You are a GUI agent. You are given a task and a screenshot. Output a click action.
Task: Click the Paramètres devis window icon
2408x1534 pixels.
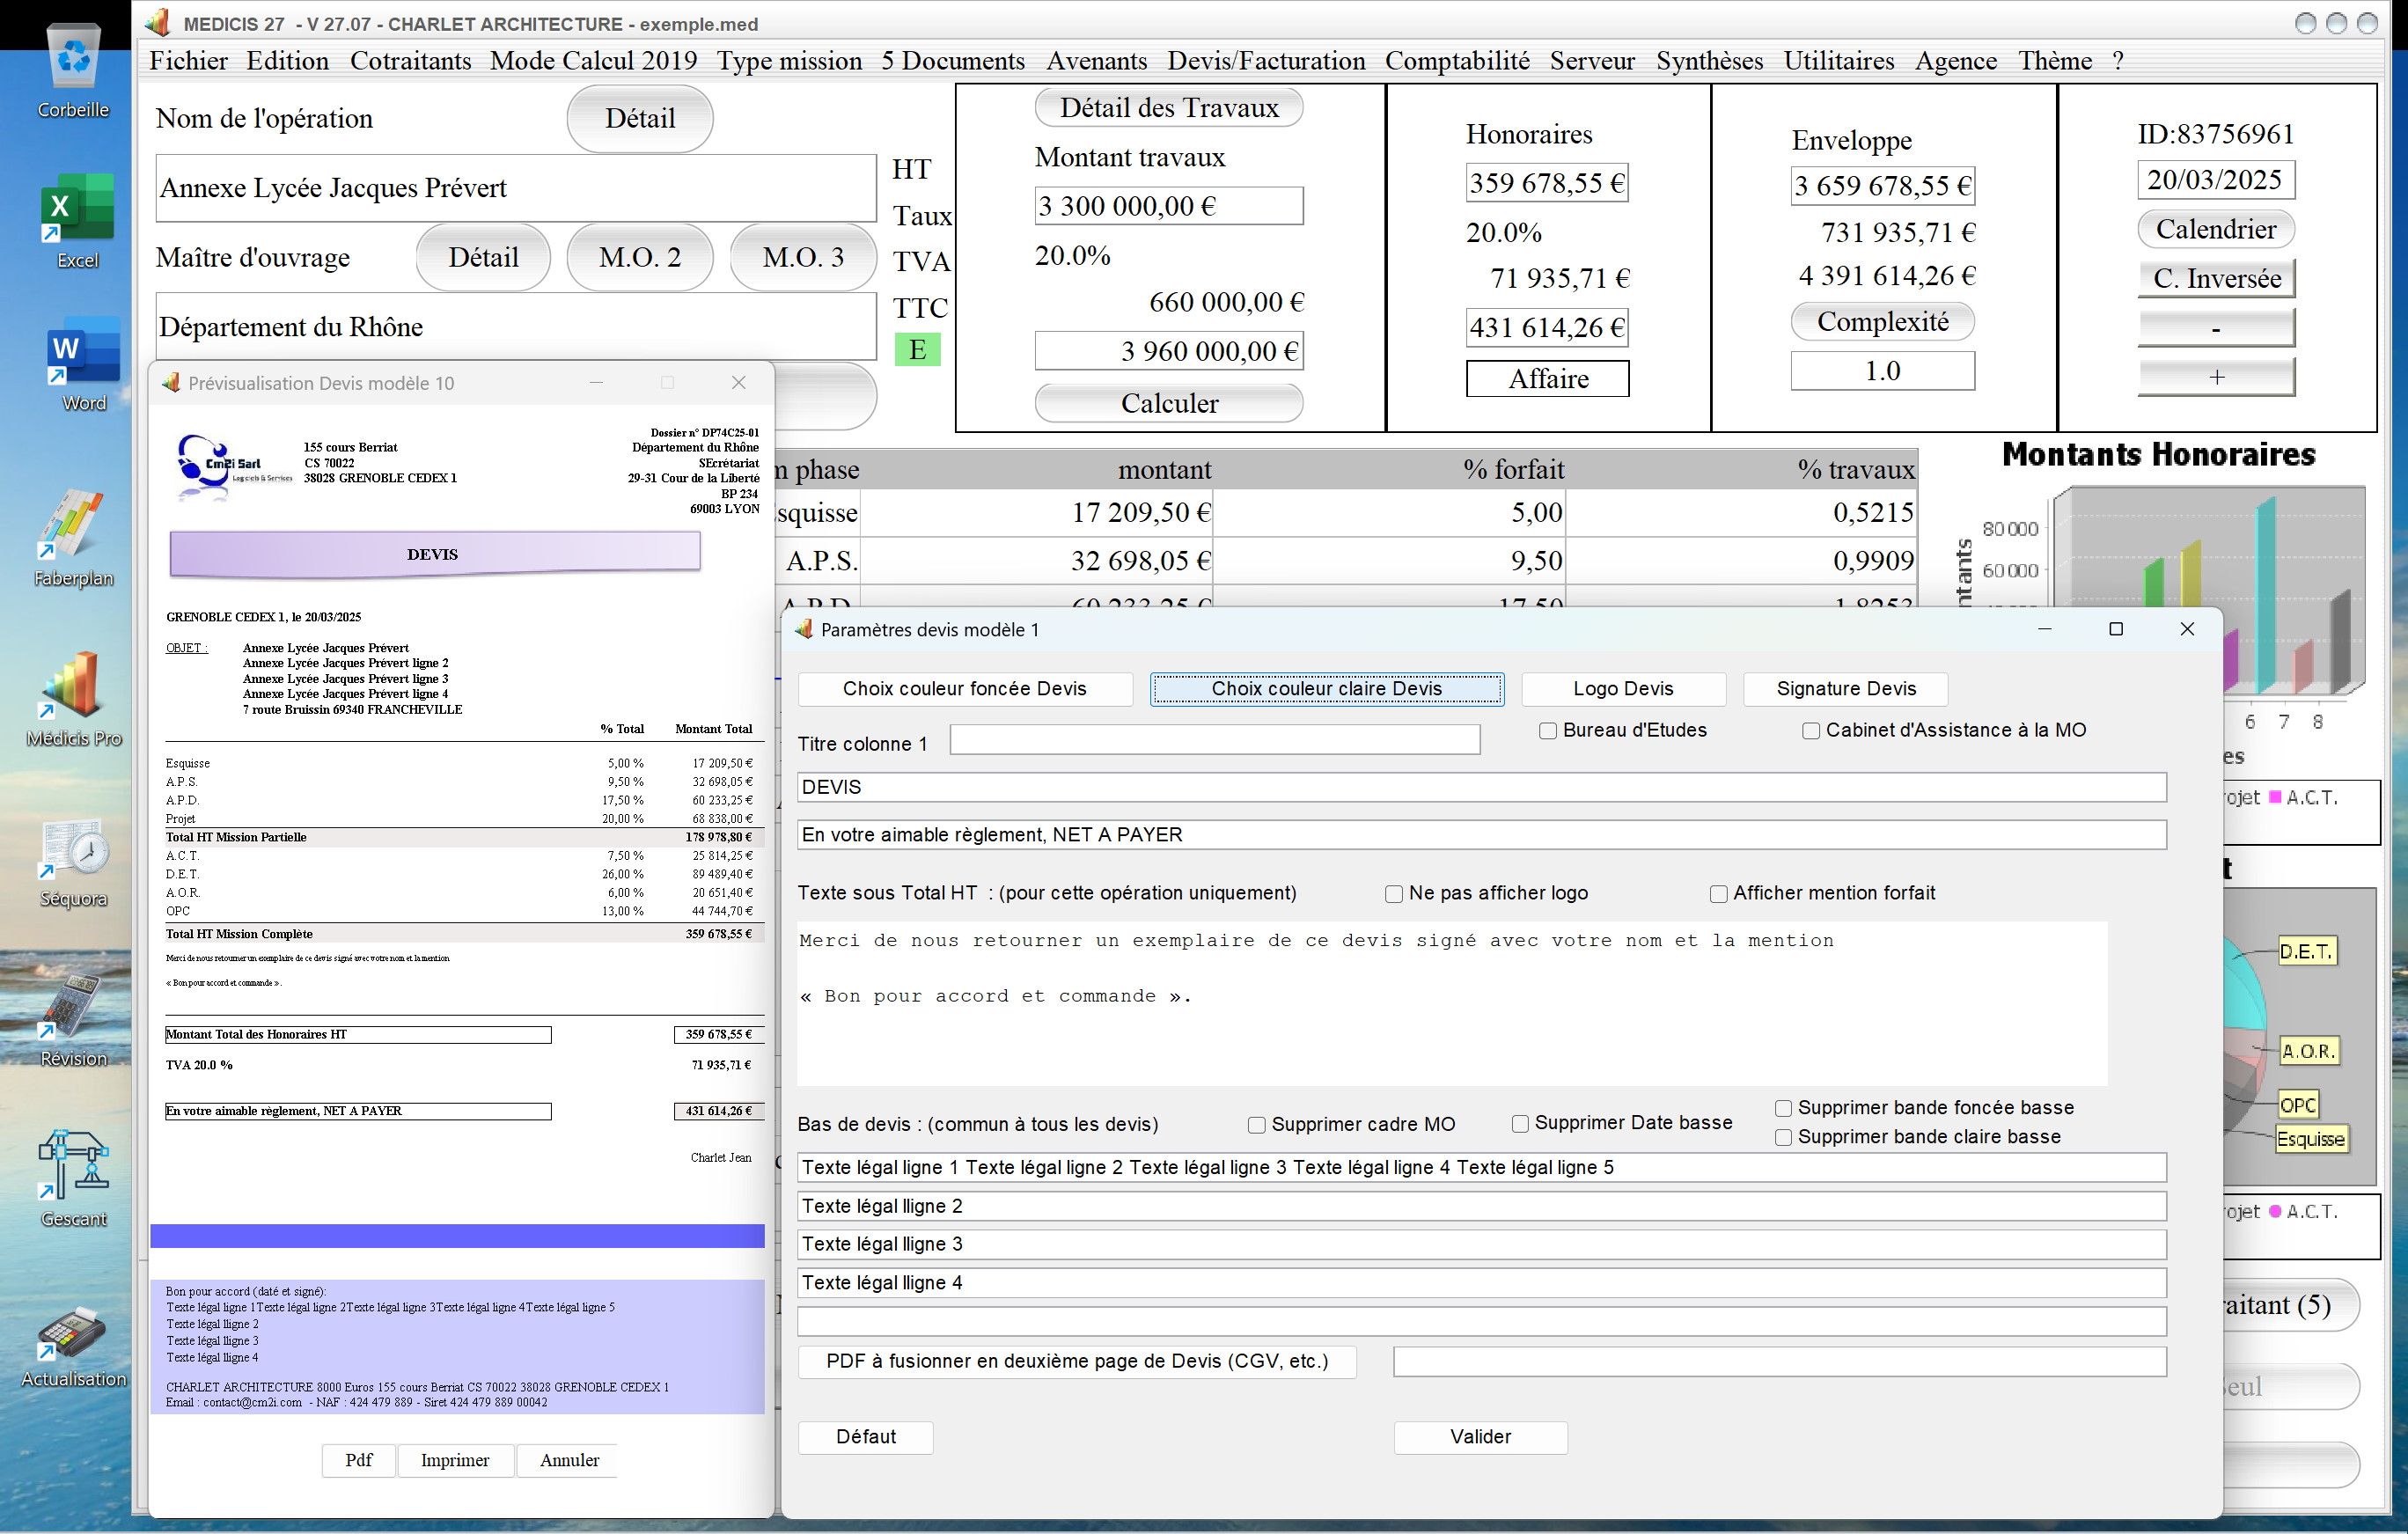pyautogui.click(x=803, y=629)
